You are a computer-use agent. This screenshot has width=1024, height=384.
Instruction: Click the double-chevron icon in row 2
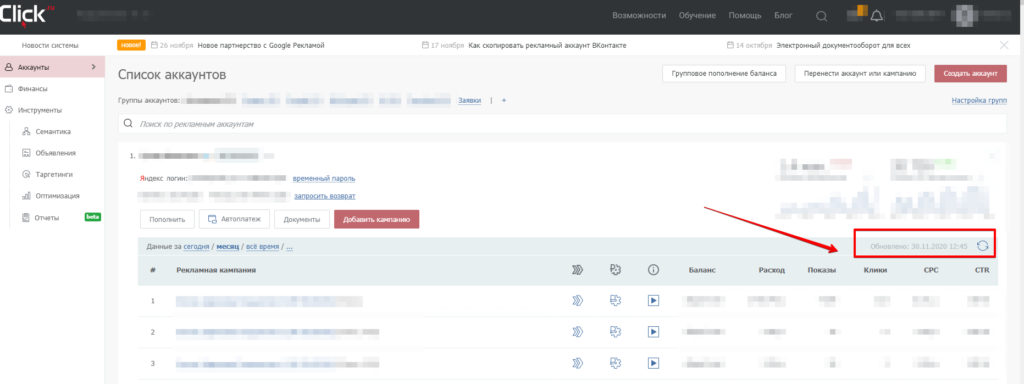[x=577, y=332]
